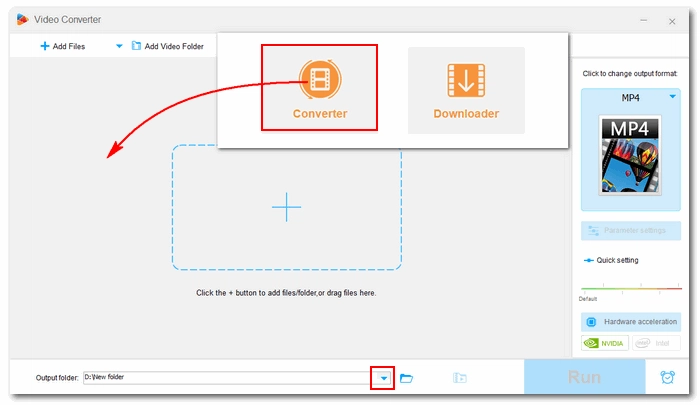Open the Downloader module
Screen dimensions: 700x405
click(x=466, y=90)
